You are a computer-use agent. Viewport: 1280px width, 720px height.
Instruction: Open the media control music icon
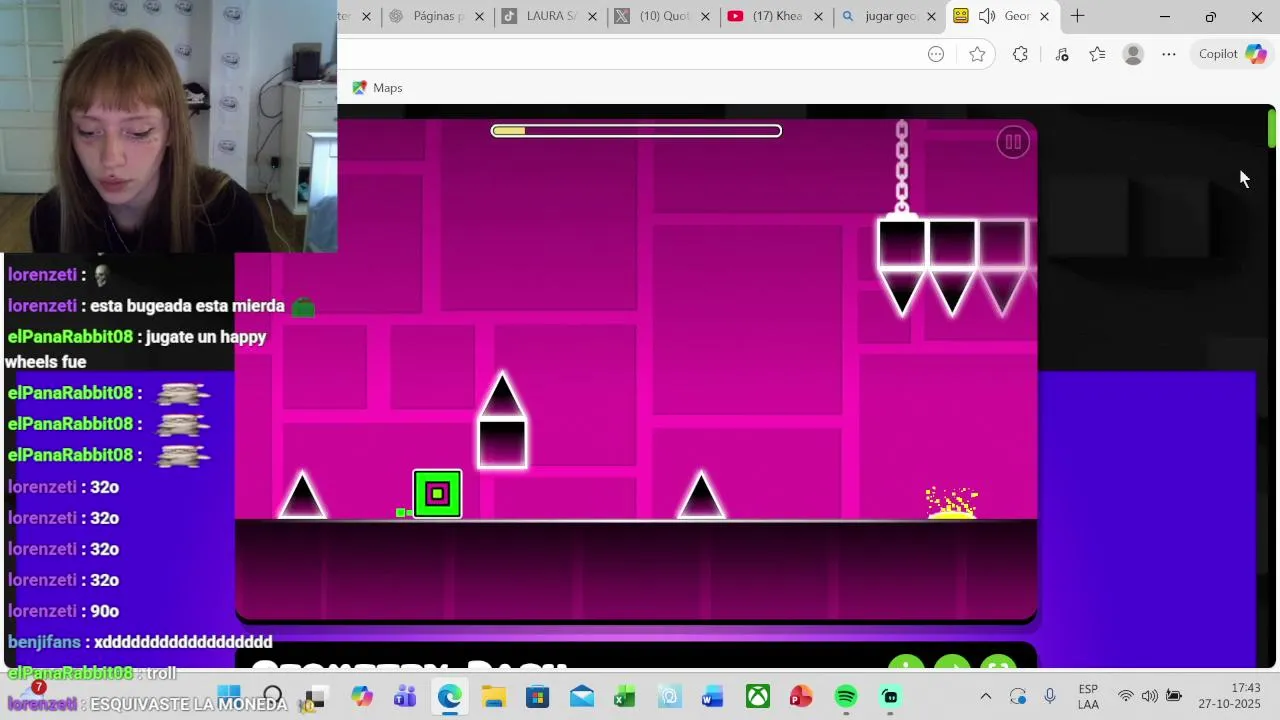coord(1061,54)
